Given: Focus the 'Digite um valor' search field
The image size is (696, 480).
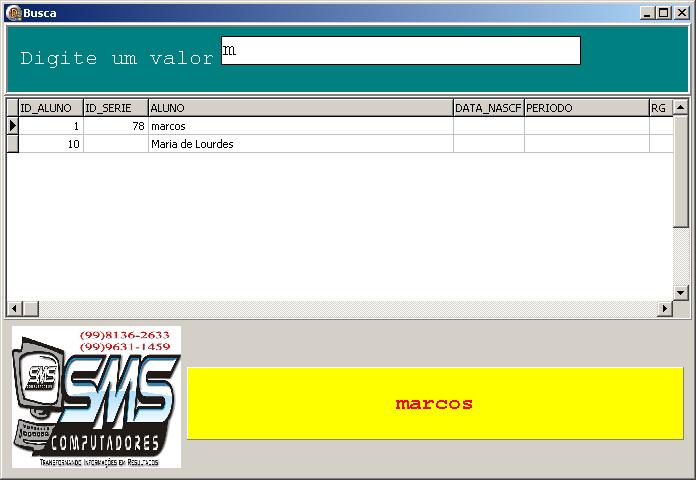Looking at the screenshot, I should point(400,51).
